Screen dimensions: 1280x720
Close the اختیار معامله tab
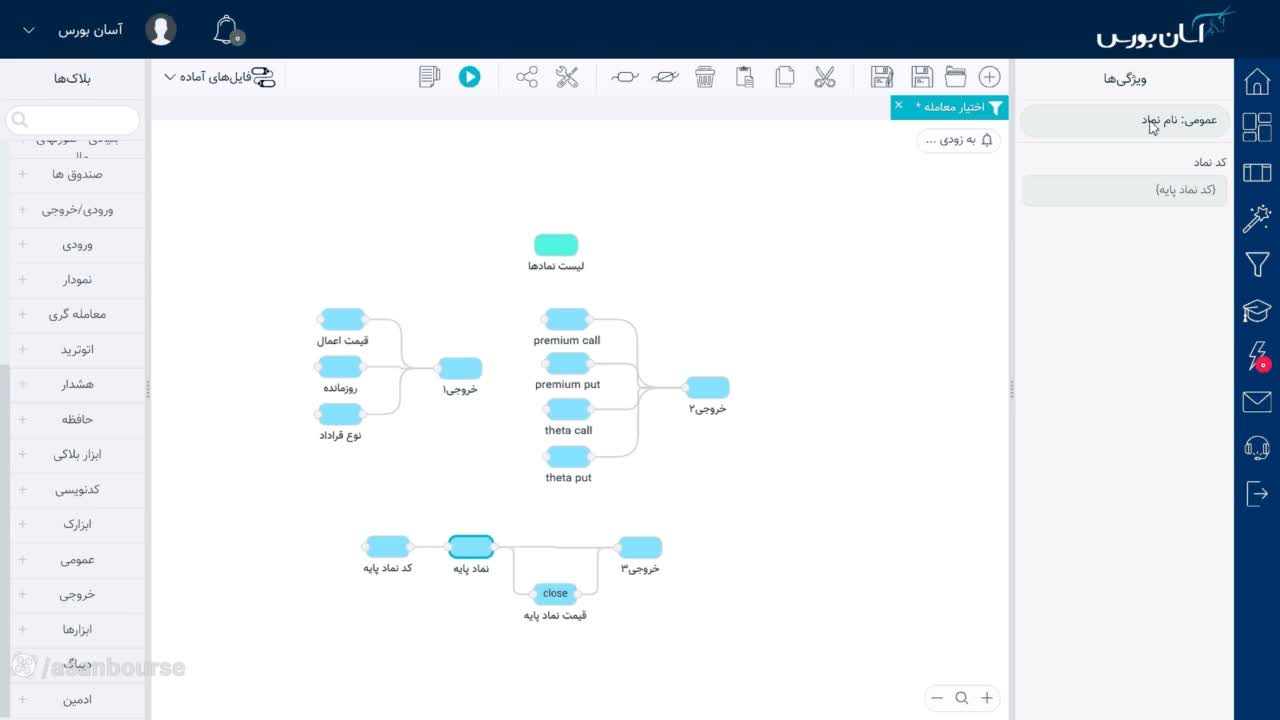[x=898, y=105]
